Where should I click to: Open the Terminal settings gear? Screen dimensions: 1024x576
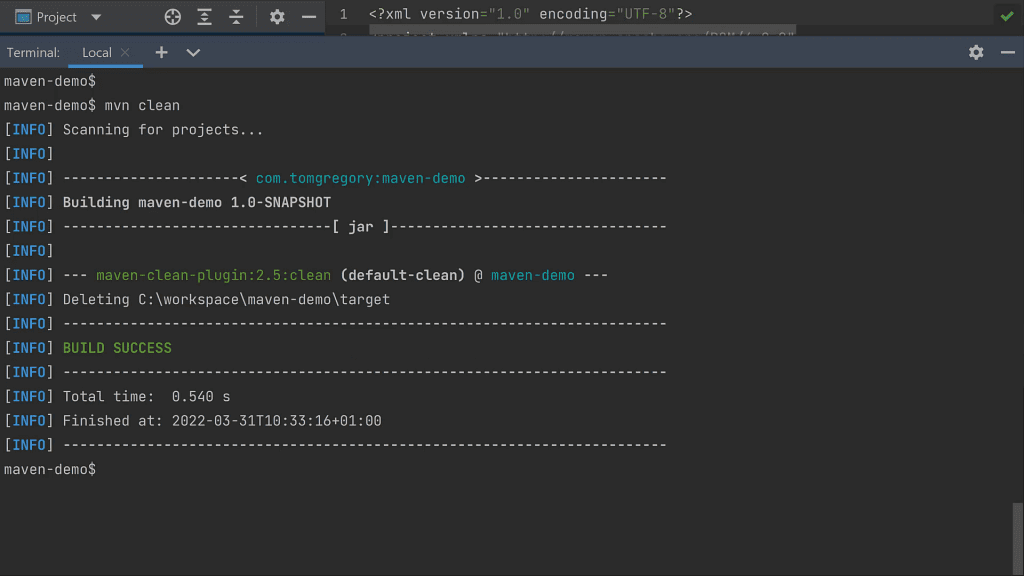pos(975,52)
